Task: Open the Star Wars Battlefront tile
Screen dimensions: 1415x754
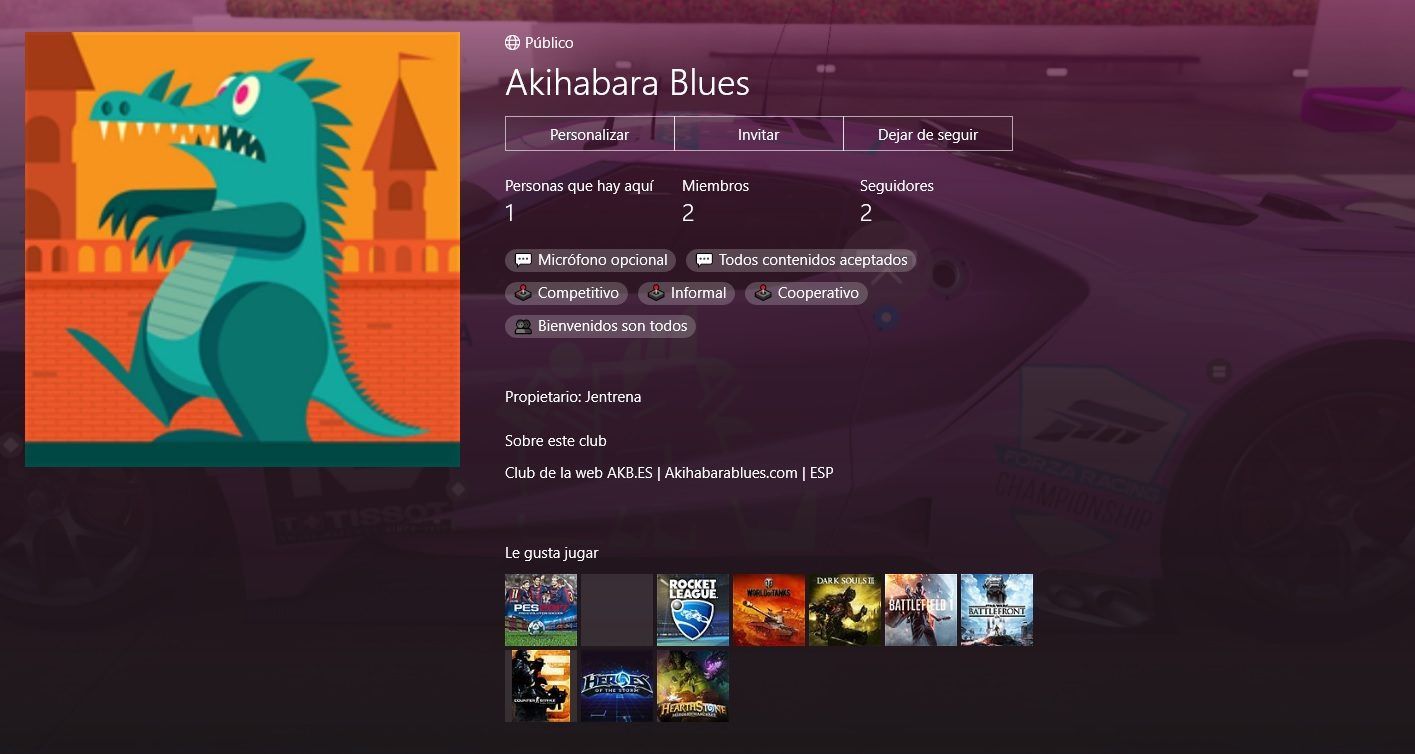Action: point(997,610)
